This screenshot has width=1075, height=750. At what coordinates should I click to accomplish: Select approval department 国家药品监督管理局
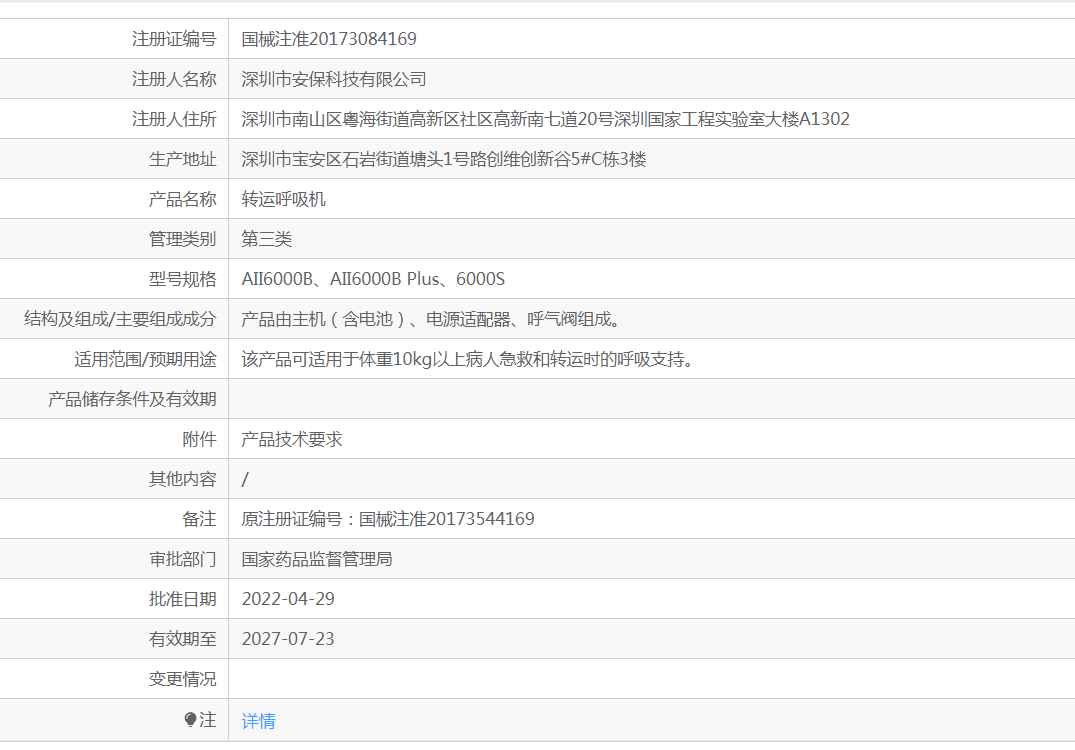coord(317,559)
